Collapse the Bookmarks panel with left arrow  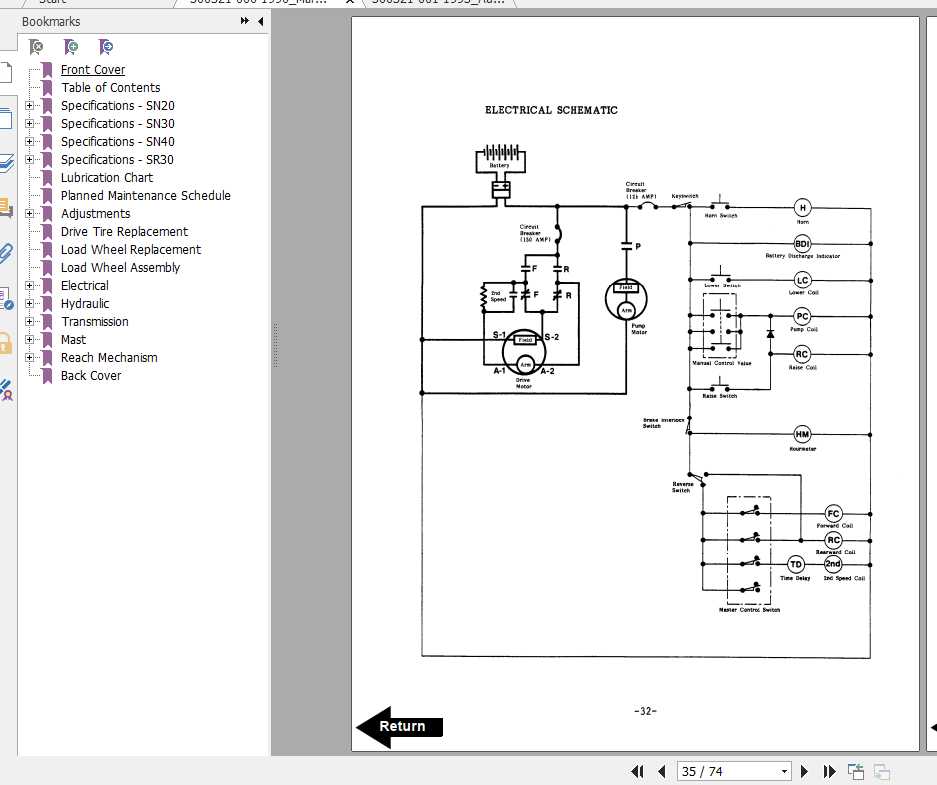[261, 21]
